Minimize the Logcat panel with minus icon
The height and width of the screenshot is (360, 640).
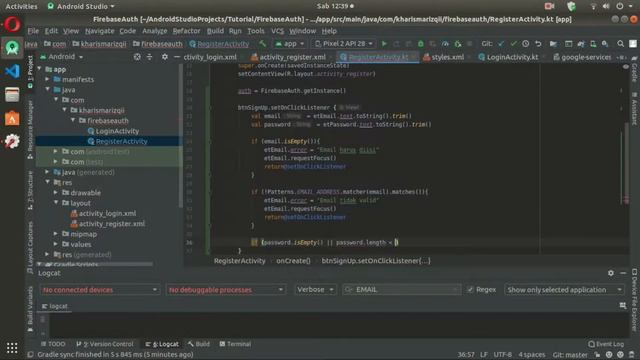coord(623,273)
